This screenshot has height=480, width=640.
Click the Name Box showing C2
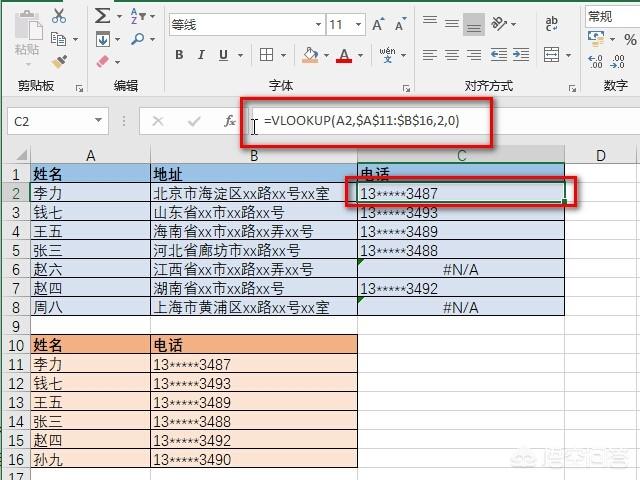pos(58,121)
